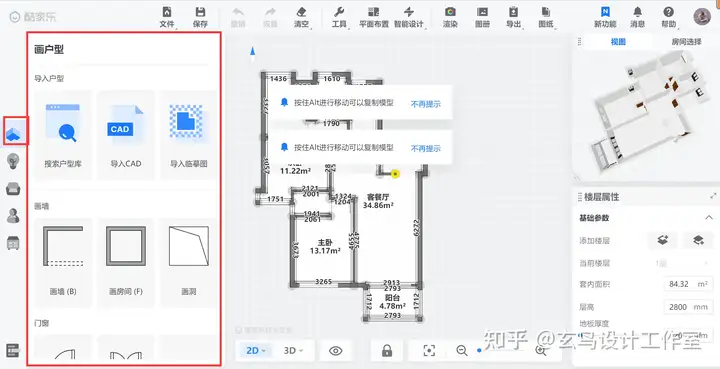Viewport: 720px width, 369px height.
Task: Click 导入CAD import card
Action: pyautogui.click(x=126, y=135)
